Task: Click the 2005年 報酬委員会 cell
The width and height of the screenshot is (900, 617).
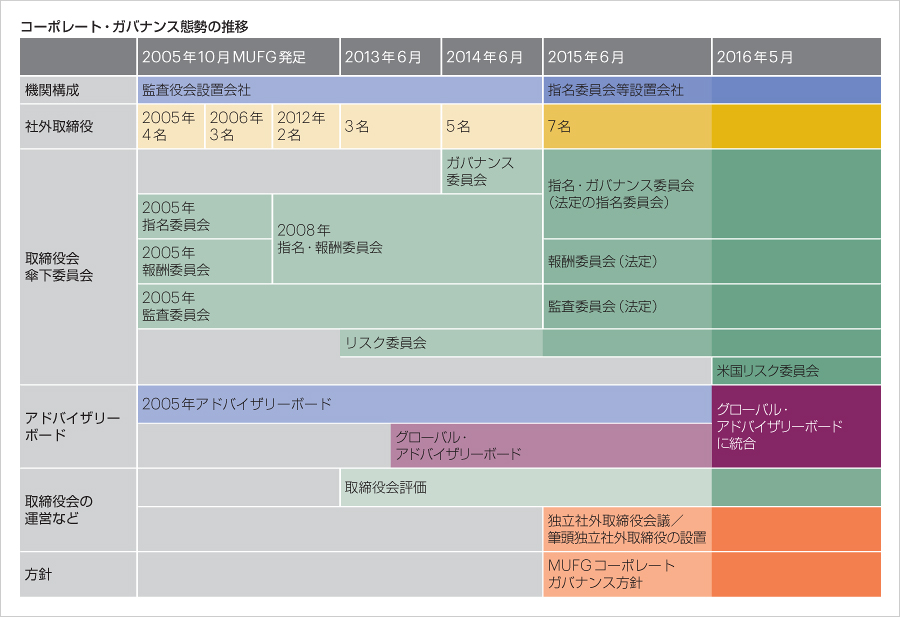Action: 204,262
